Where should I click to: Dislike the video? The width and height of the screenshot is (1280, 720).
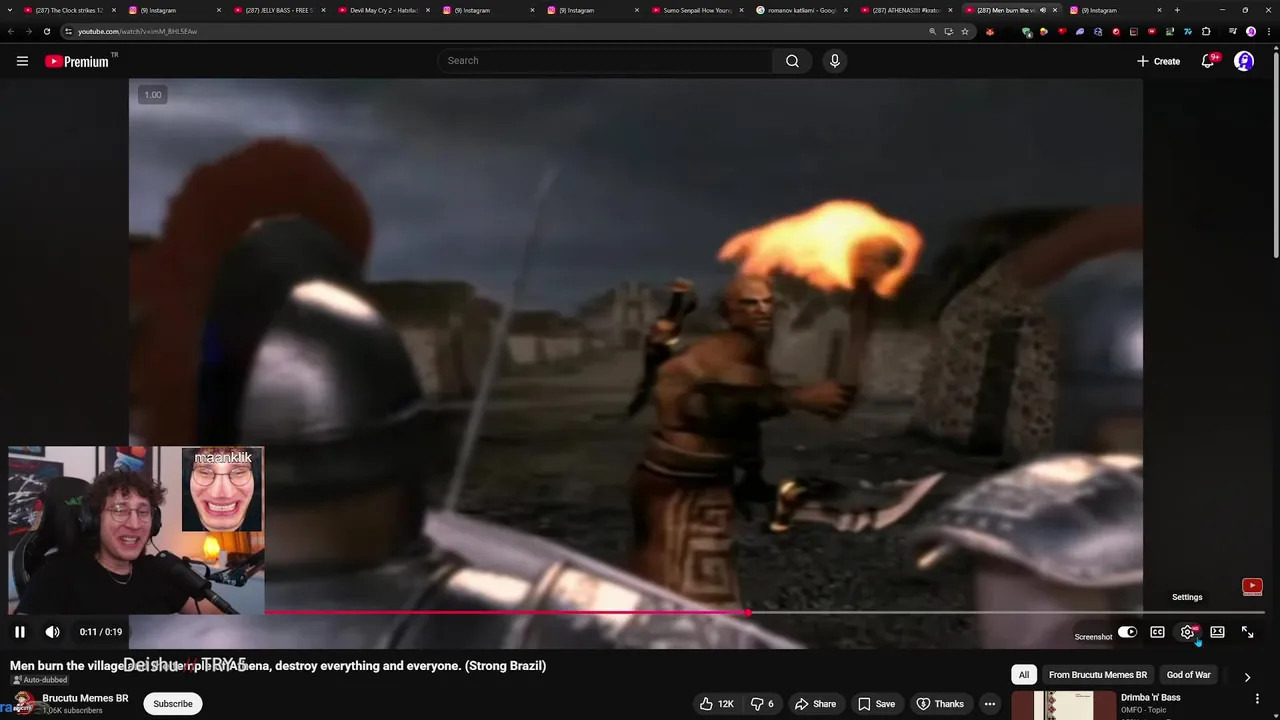pos(763,704)
